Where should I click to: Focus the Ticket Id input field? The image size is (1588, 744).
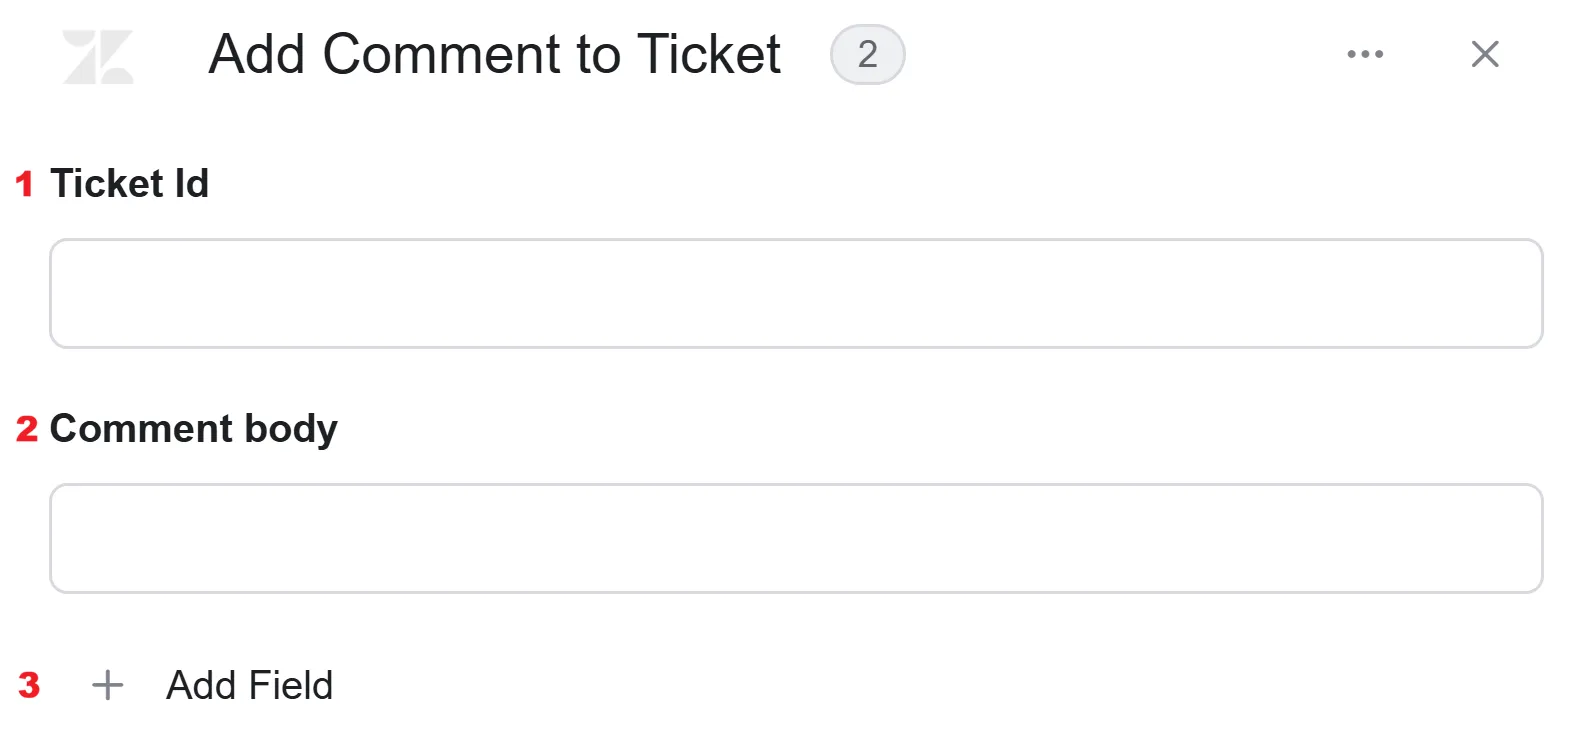[796, 293]
